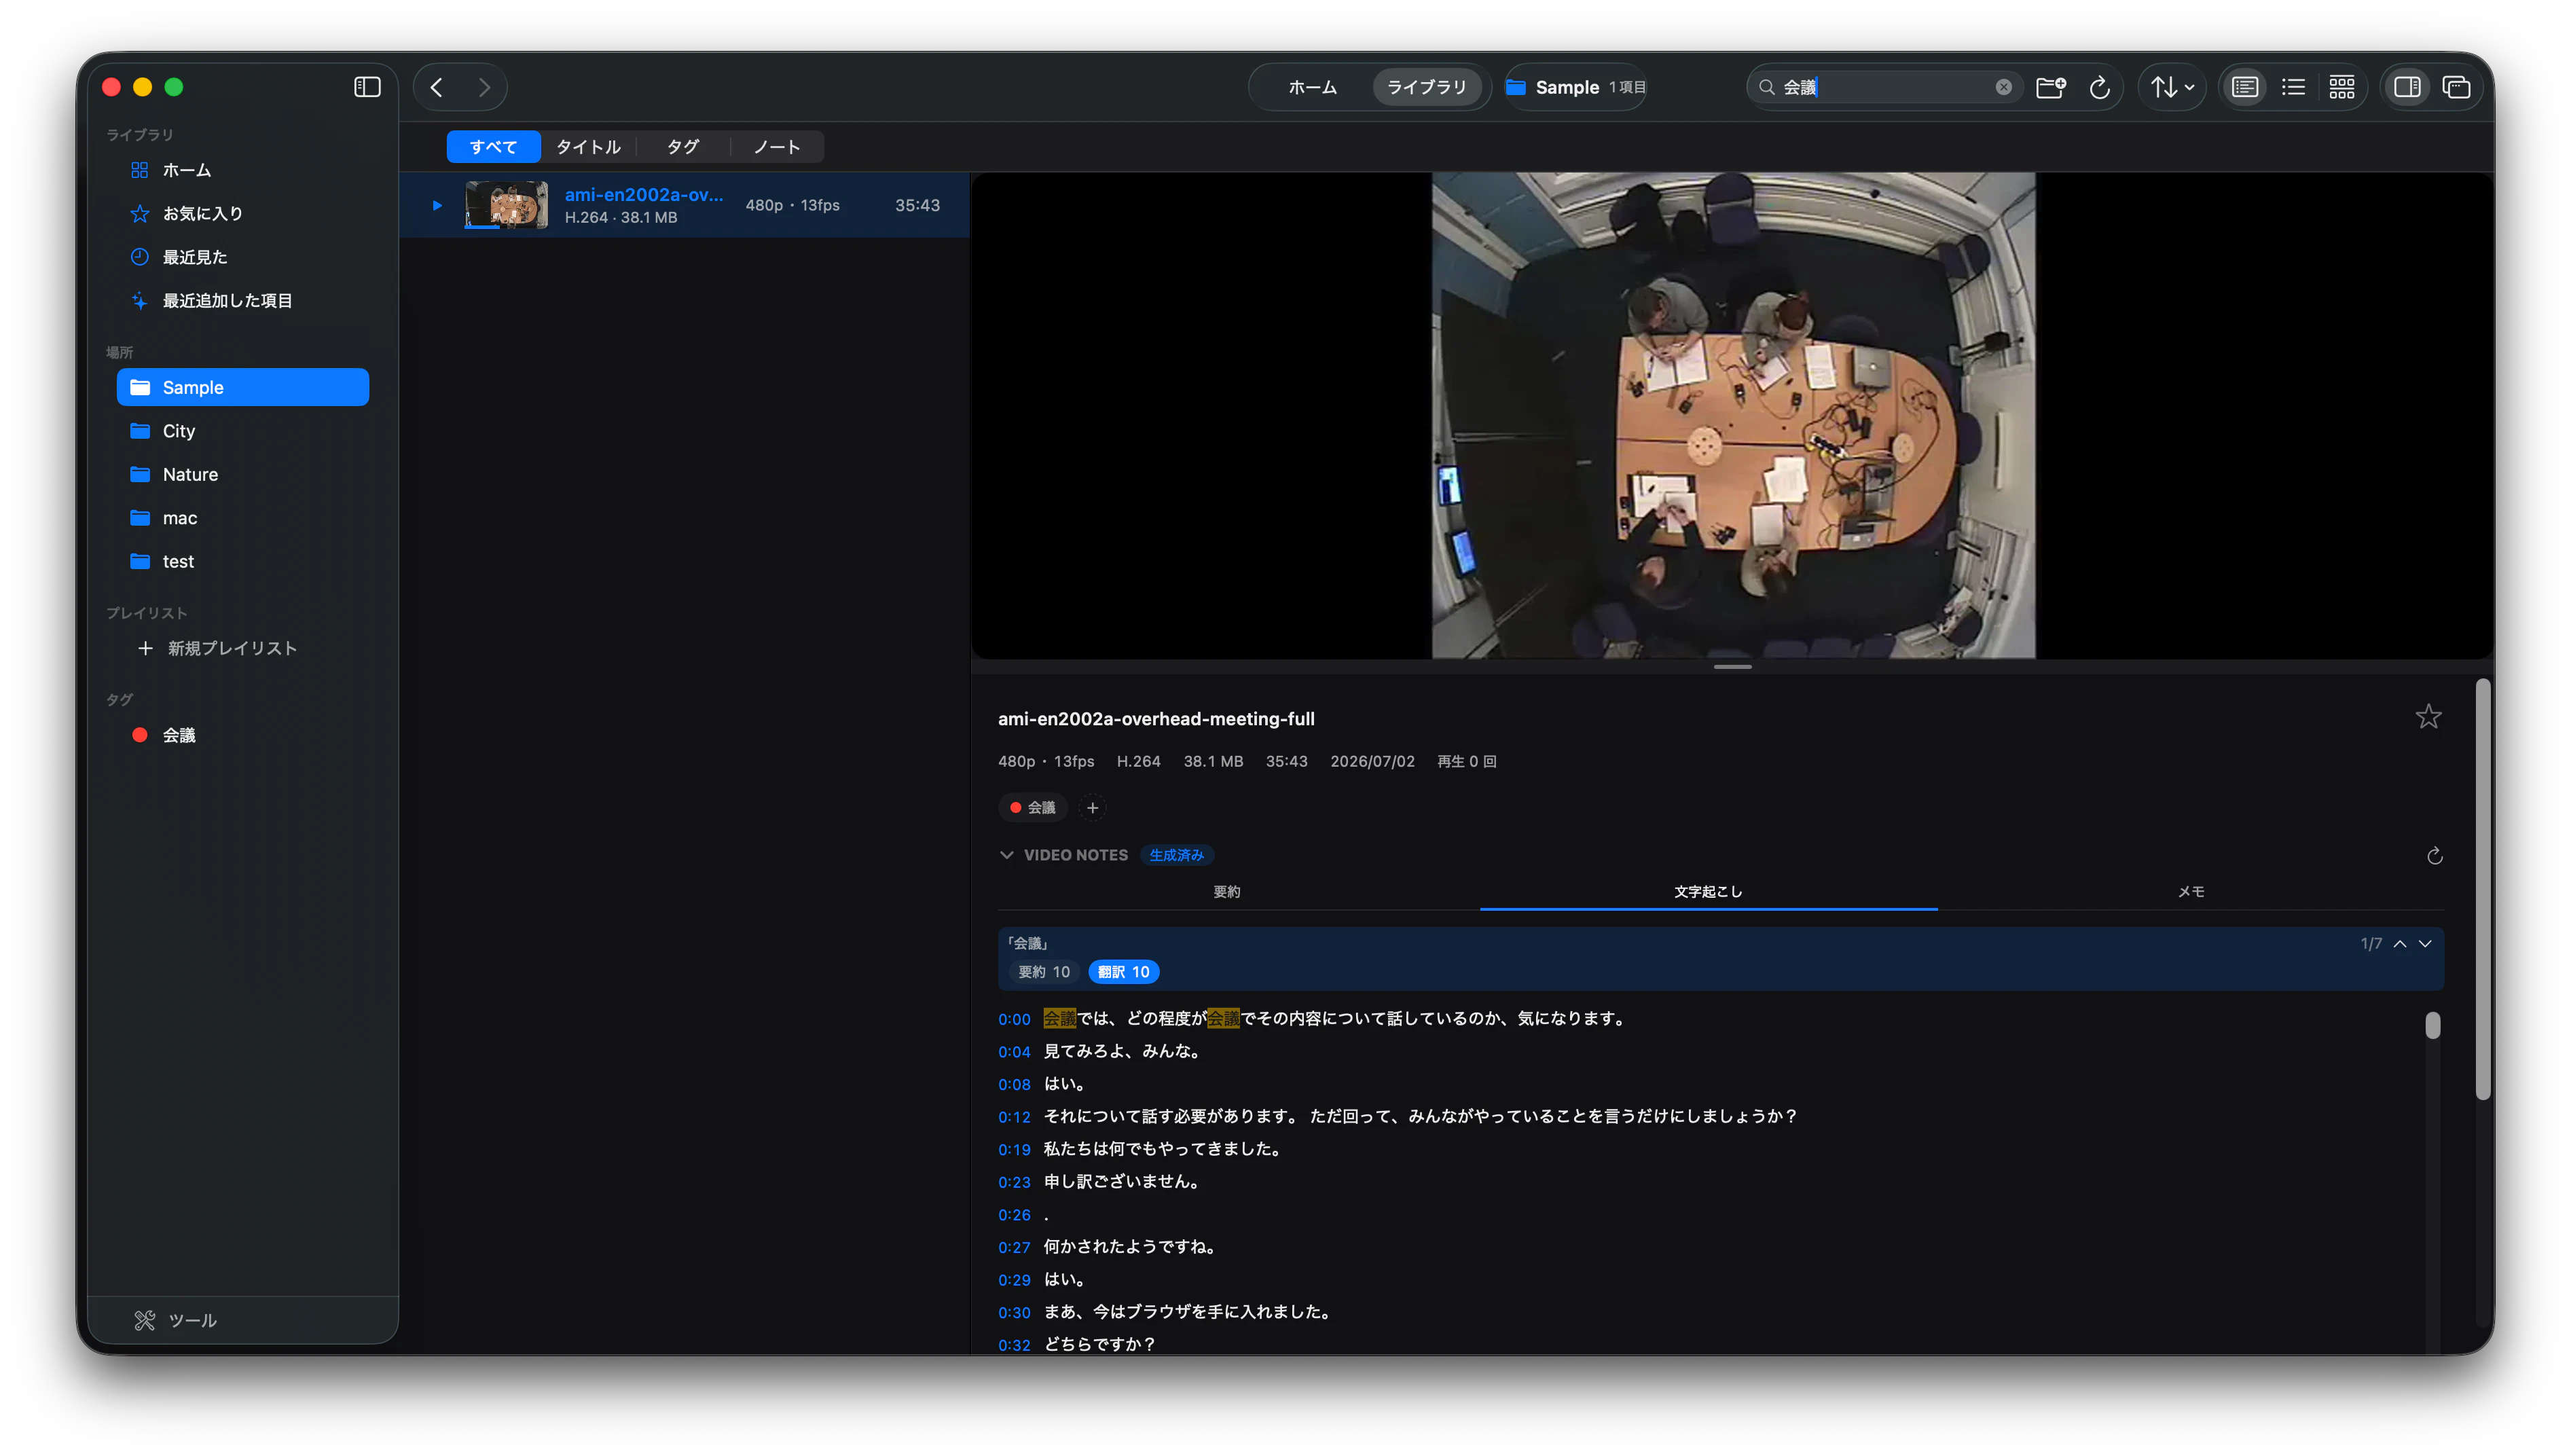Switch to grid view
This screenshot has height=1456, width=2571.
pyautogui.click(x=2341, y=87)
